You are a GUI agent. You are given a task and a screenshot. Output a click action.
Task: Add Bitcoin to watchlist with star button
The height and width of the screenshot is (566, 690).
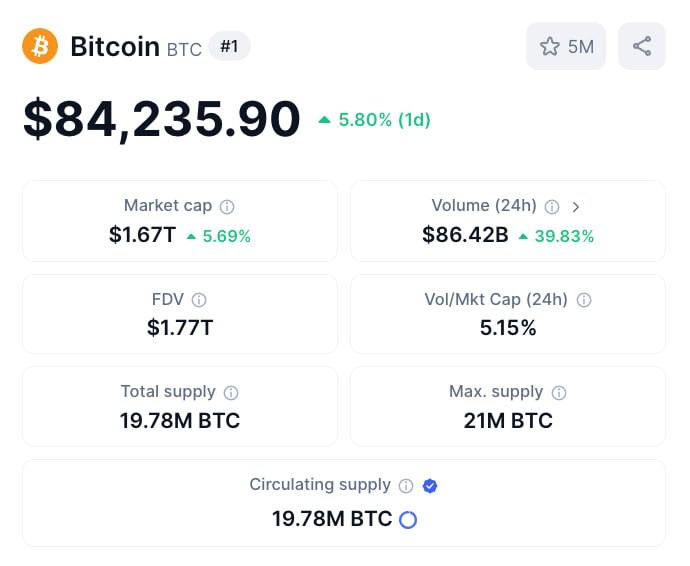pos(566,46)
